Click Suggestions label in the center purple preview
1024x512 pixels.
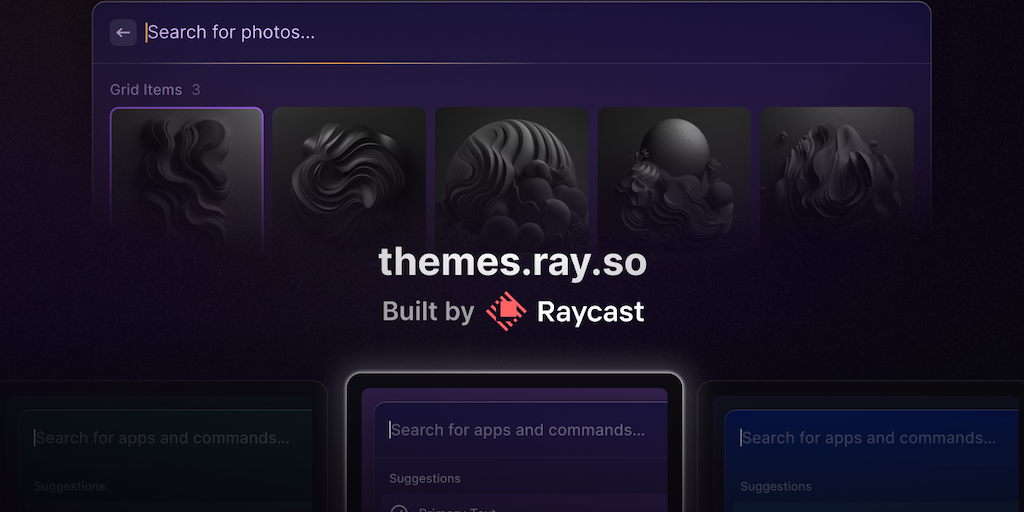pos(425,479)
